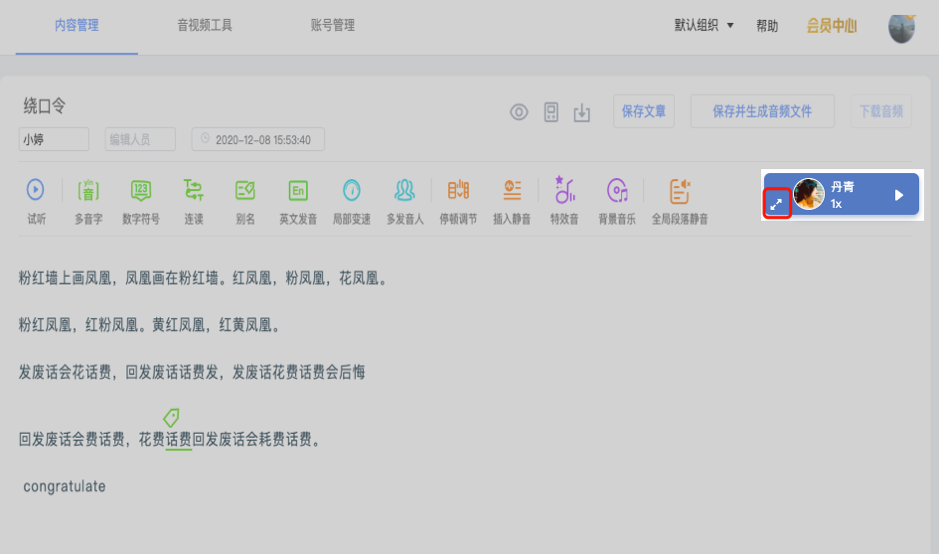This screenshot has height=554, width=939.
Task: Click the line starting 粉红凤凰，红粉凤凰
Action: tap(150, 325)
